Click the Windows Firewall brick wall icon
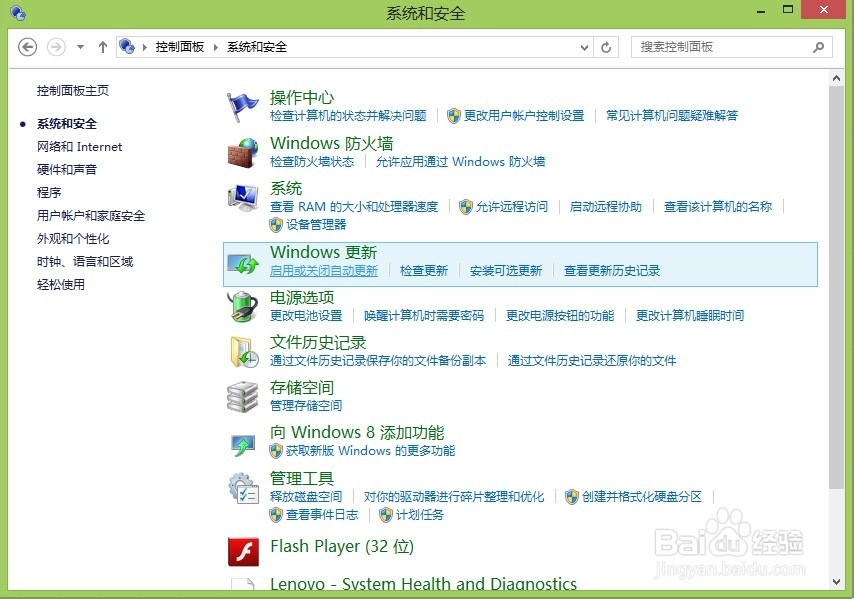Viewport: 854px width, 599px height. pos(242,153)
